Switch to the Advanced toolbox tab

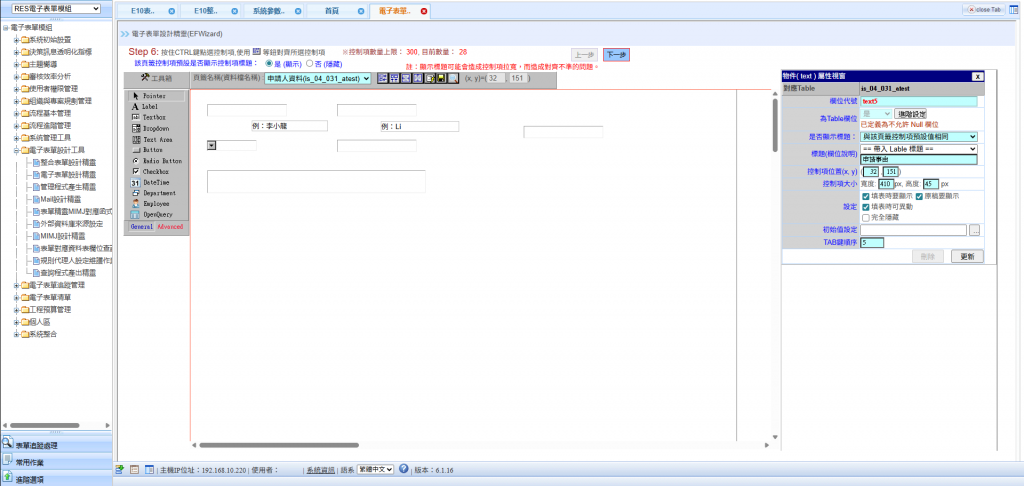pos(170,227)
